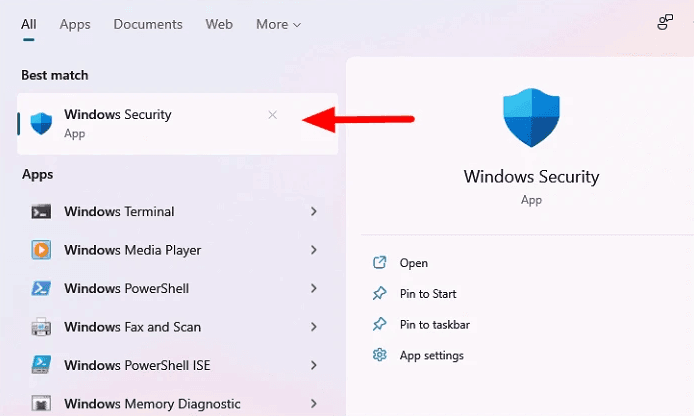
Task: Switch to the Apps search tab
Action: [x=75, y=24]
